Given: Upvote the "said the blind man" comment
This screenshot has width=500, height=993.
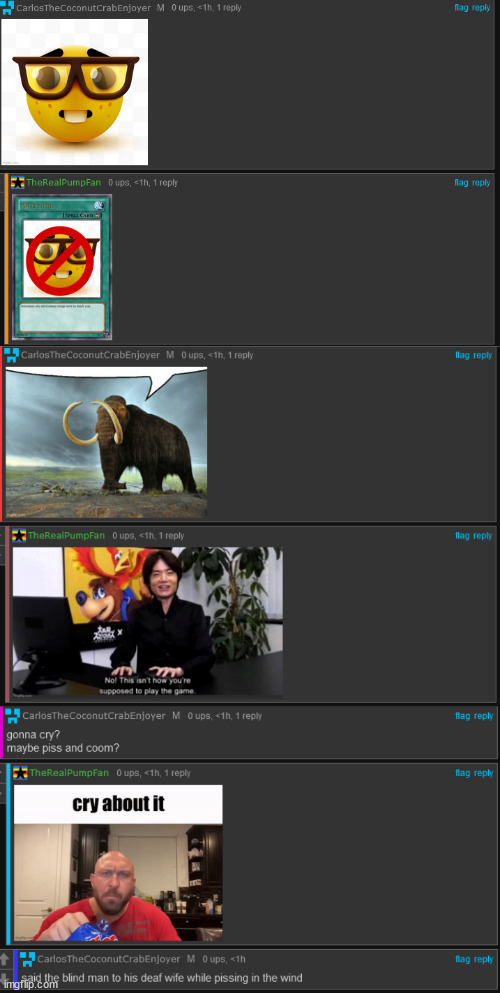Looking at the screenshot, I should [x=5, y=959].
